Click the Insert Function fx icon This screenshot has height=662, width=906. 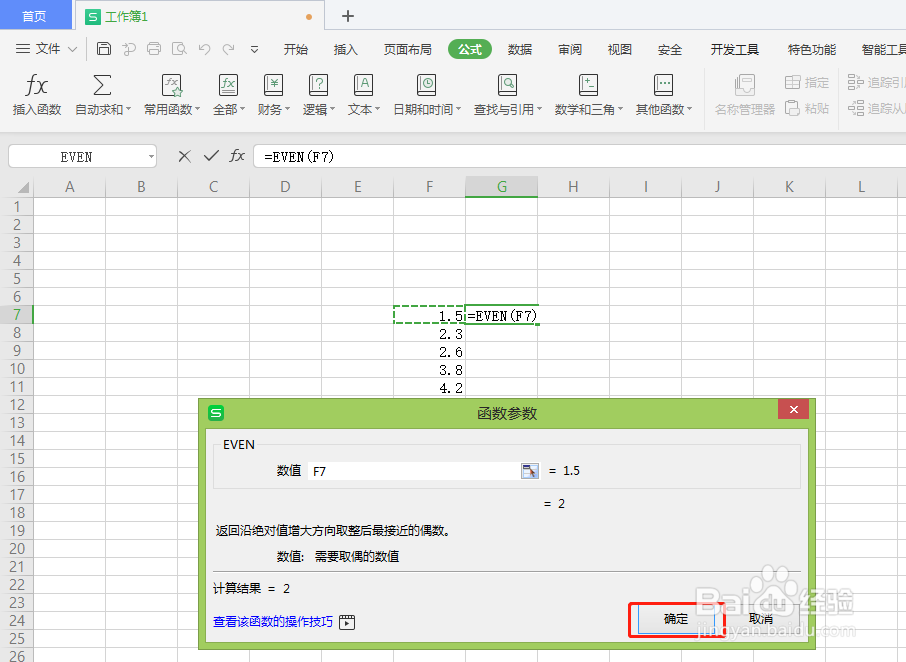tap(36, 85)
